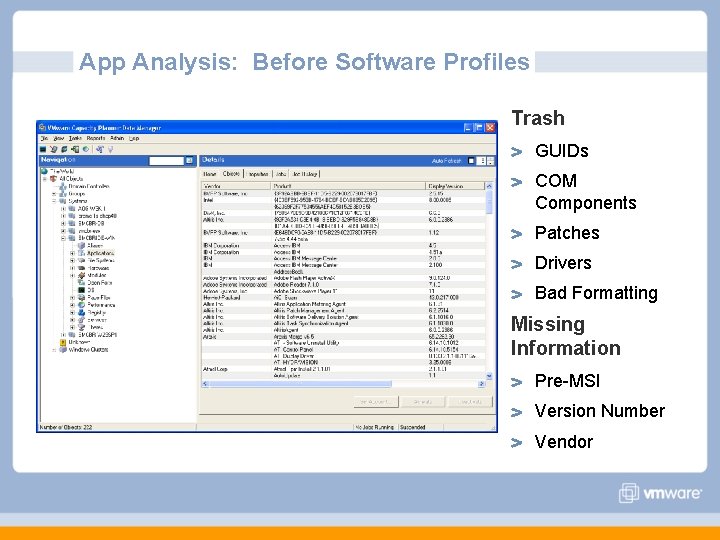Viewport: 720px width, 540px height.
Task: Open the View menu
Action: click(59, 138)
